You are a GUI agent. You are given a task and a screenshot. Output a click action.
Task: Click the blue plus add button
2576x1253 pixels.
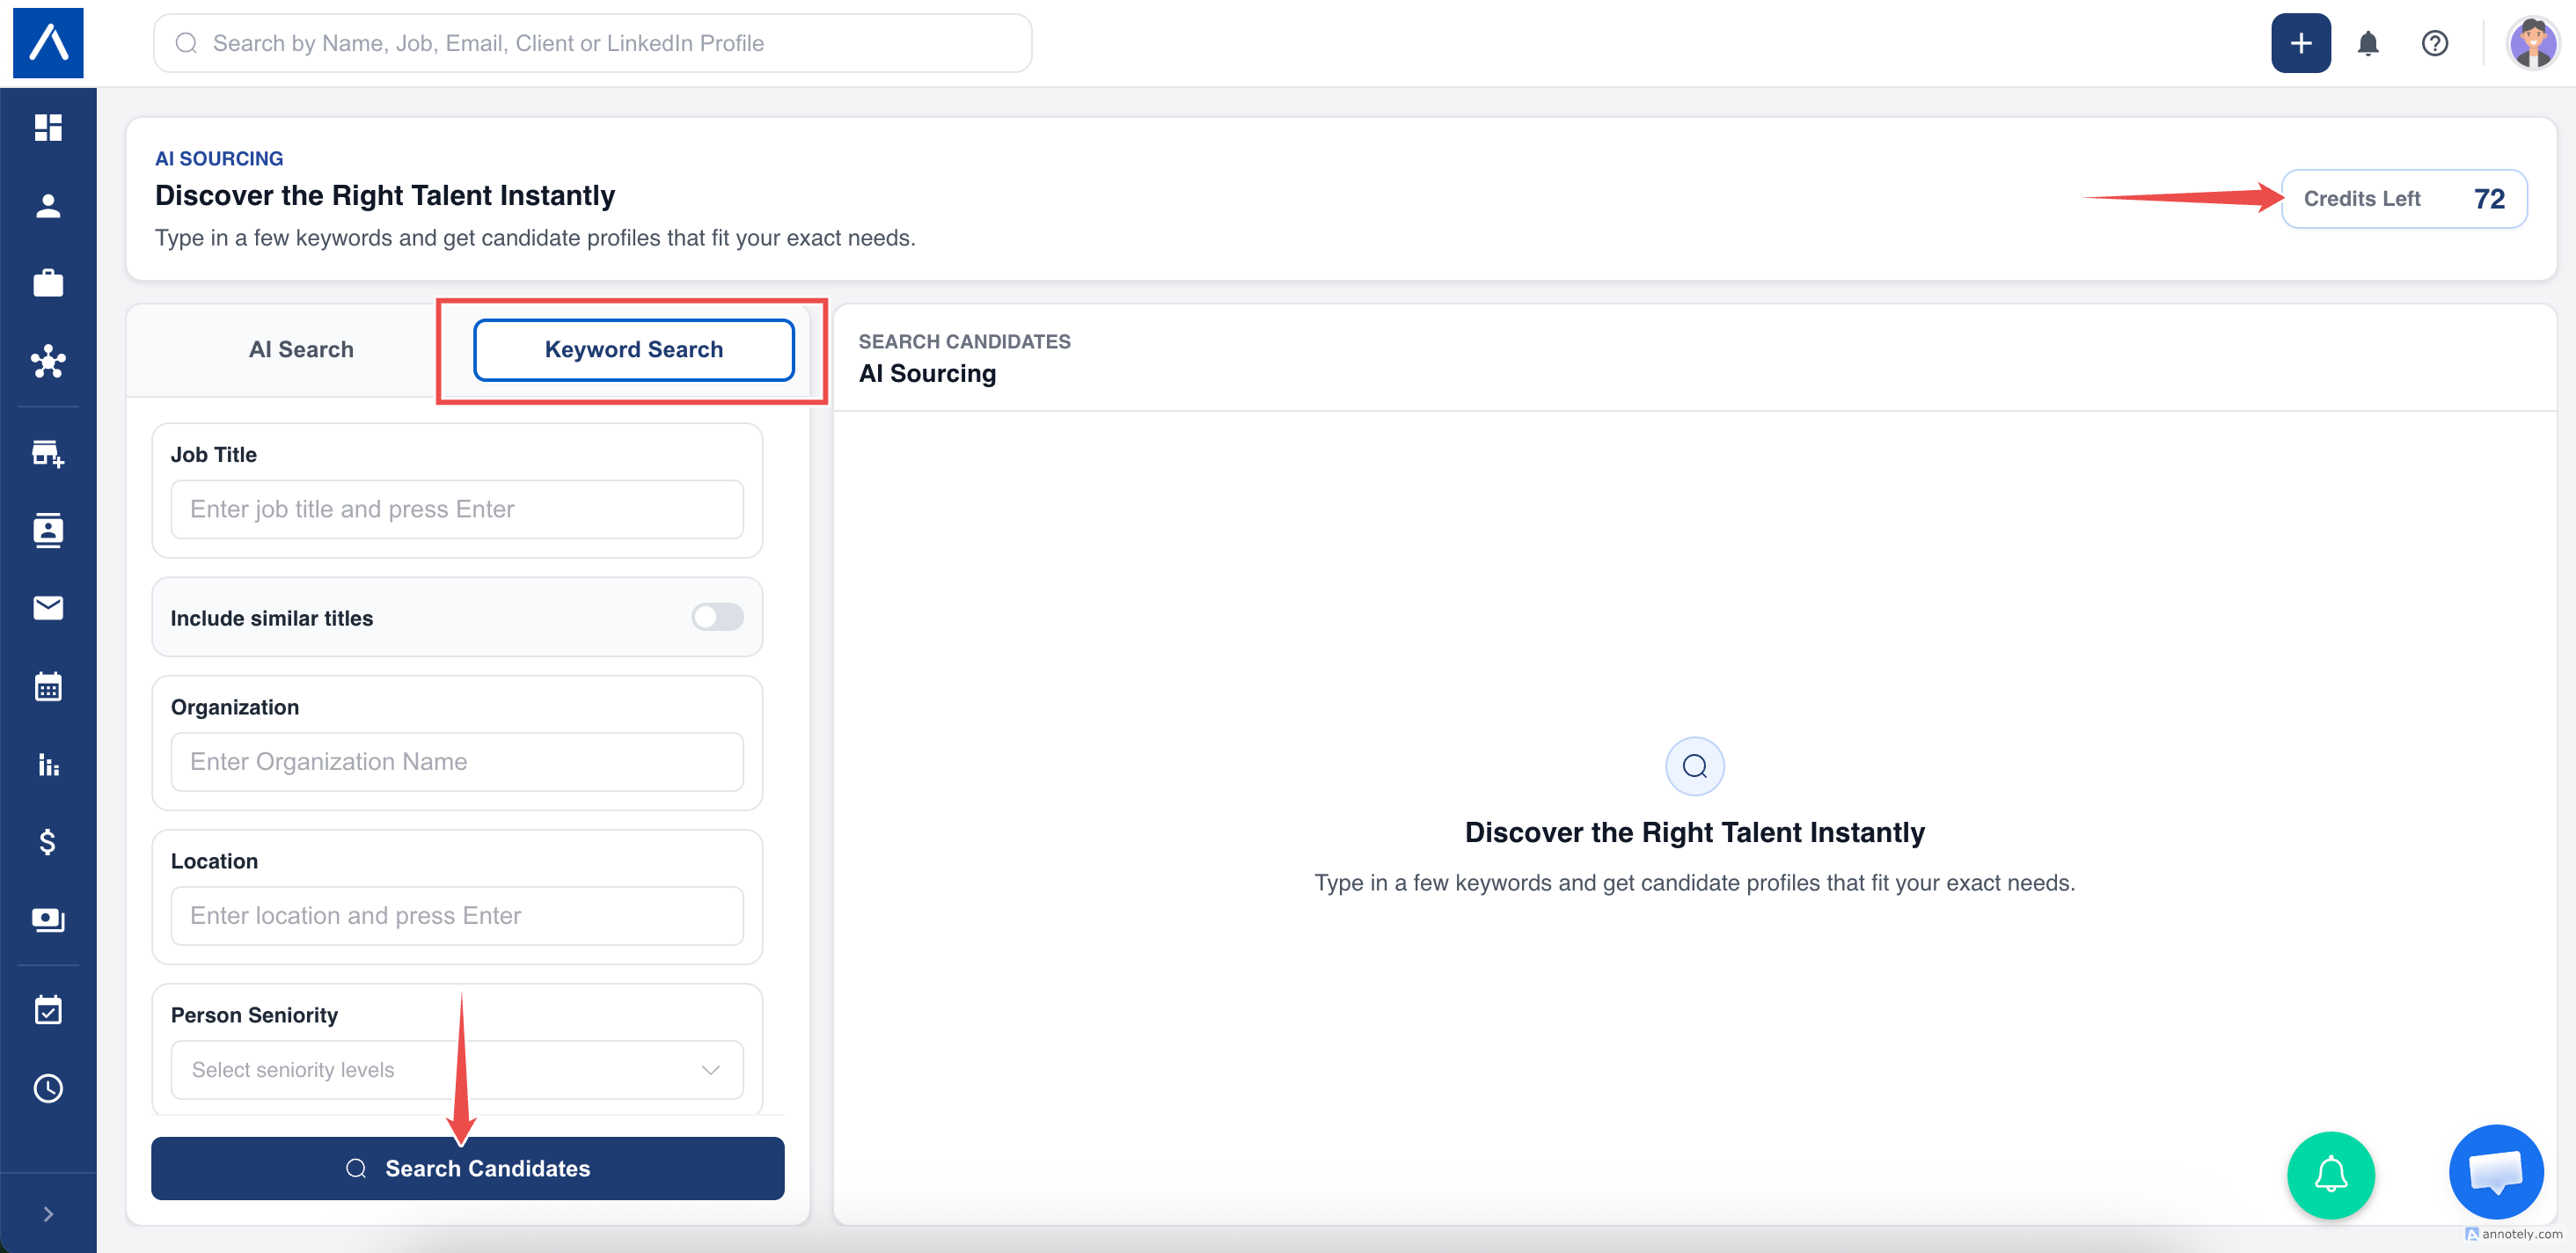[x=2301, y=43]
